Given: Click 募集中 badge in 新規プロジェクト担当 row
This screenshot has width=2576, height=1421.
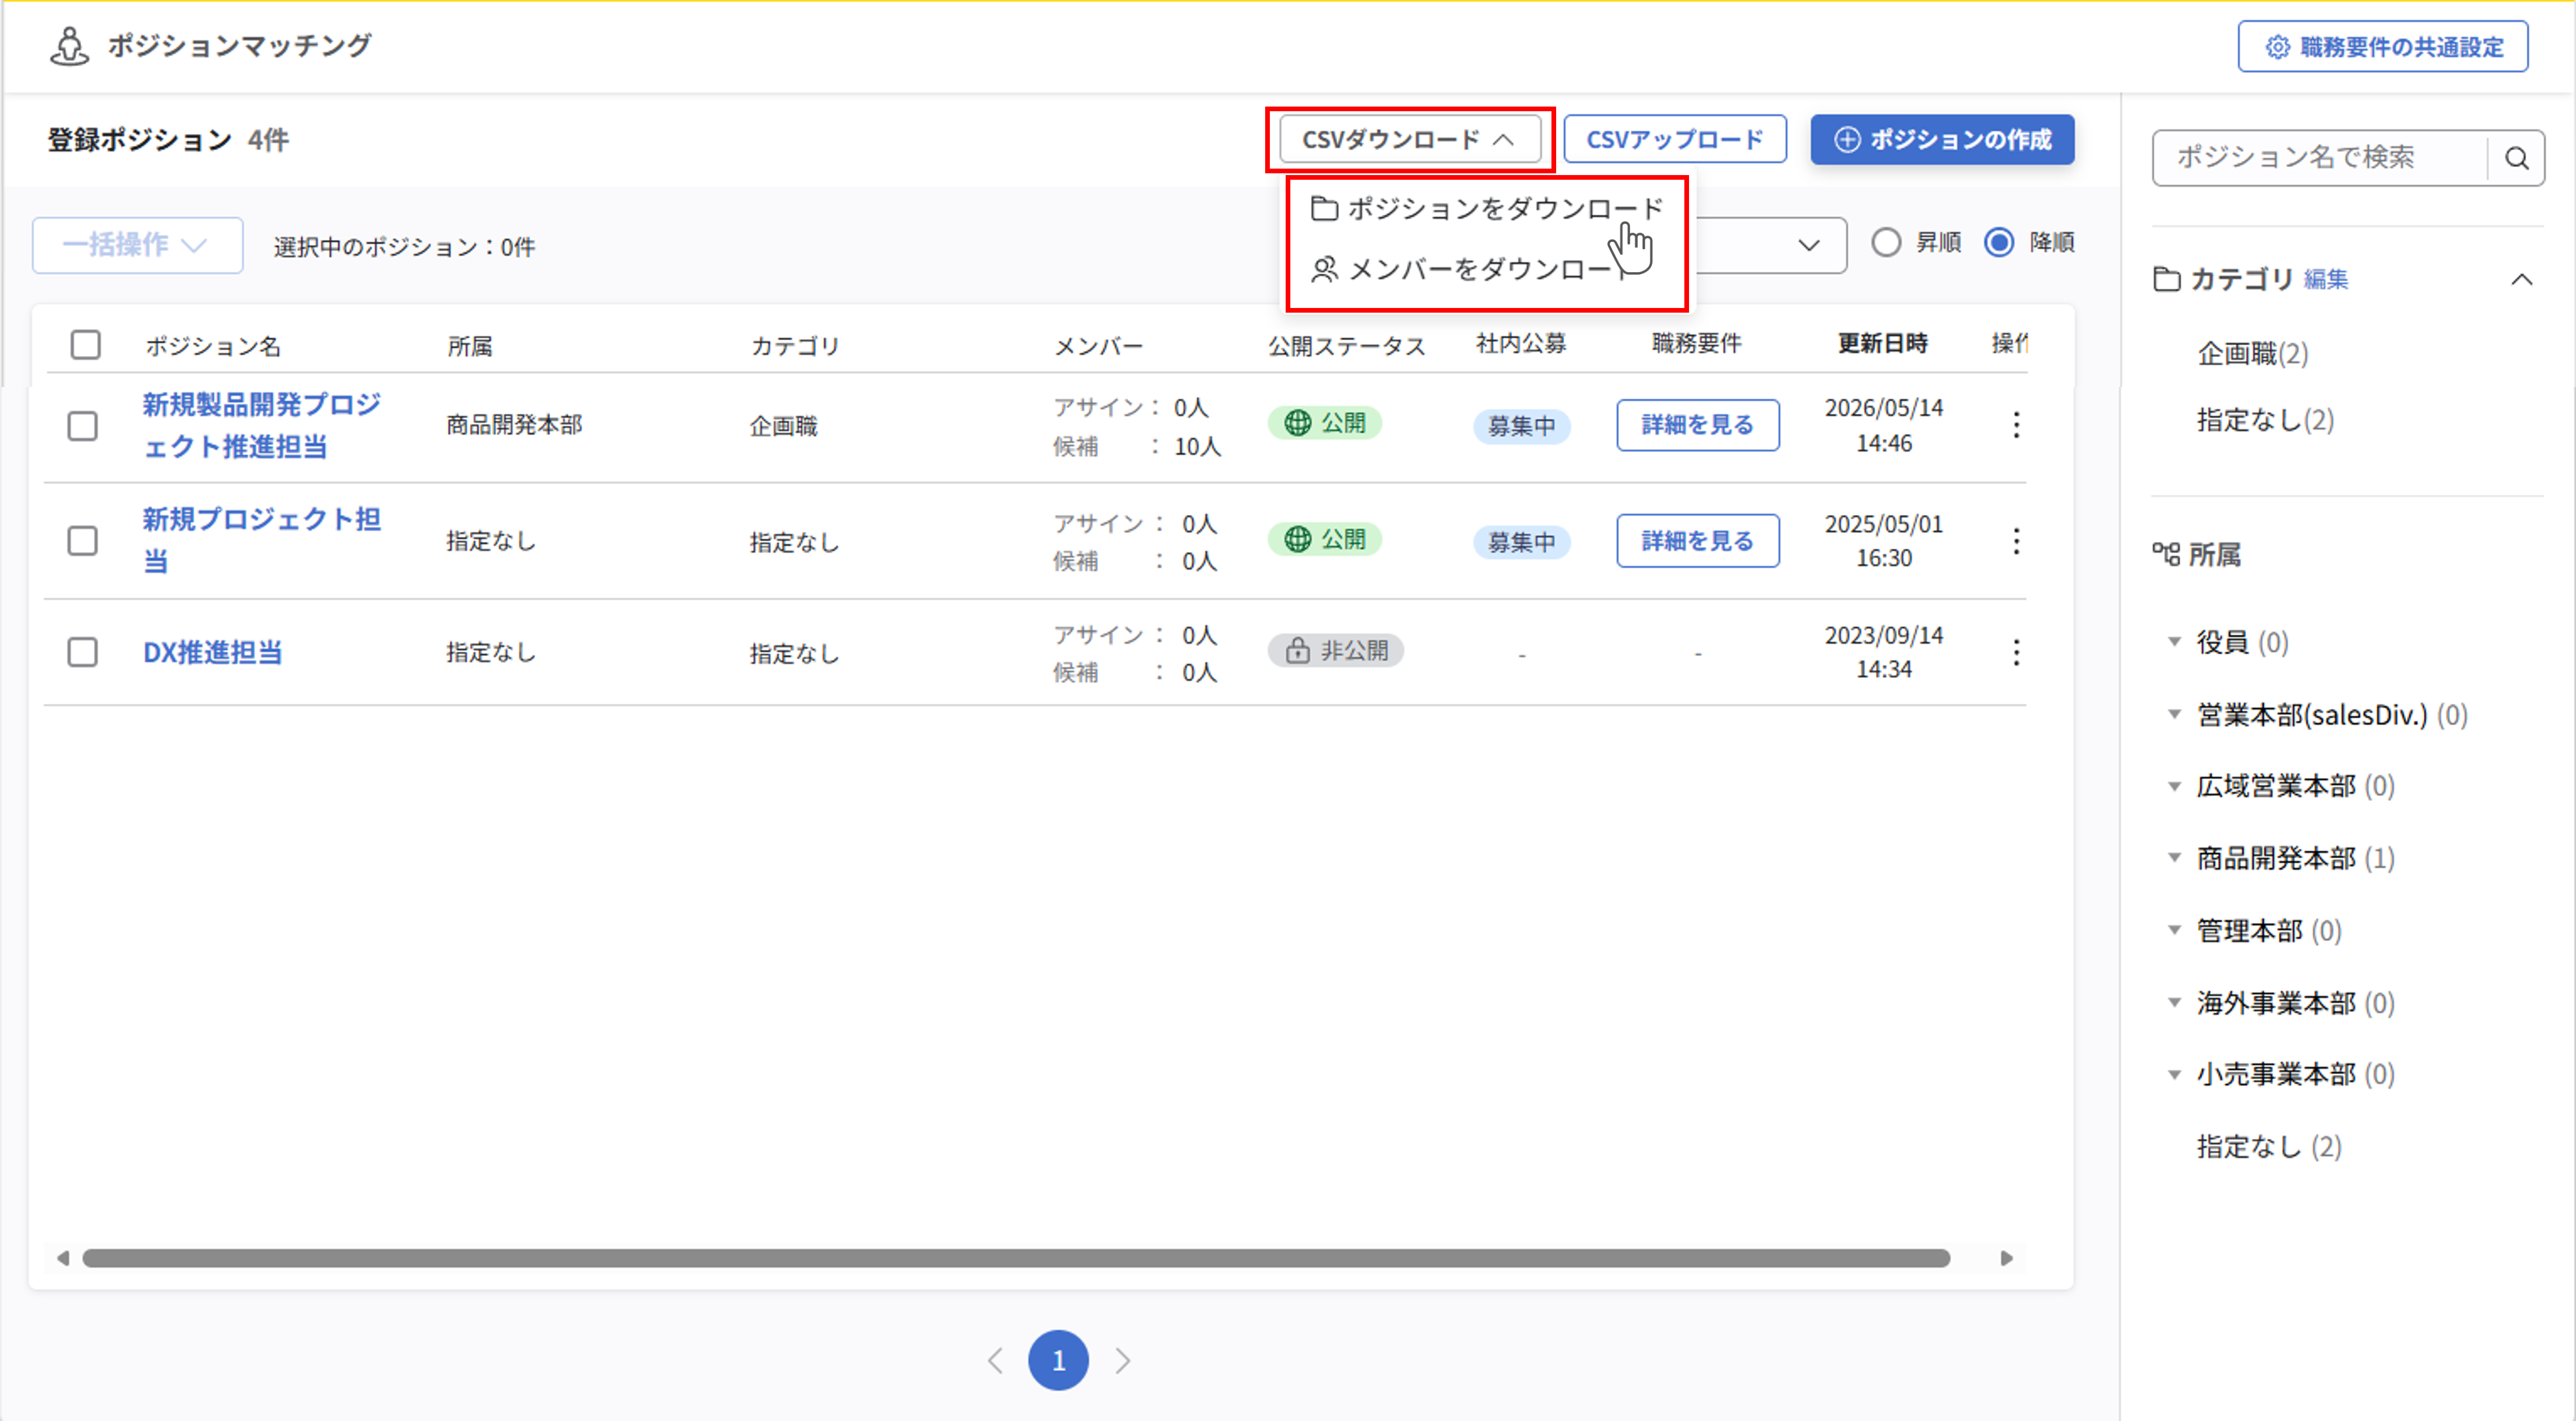Looking at the screenshot, I should point(1521,542).
